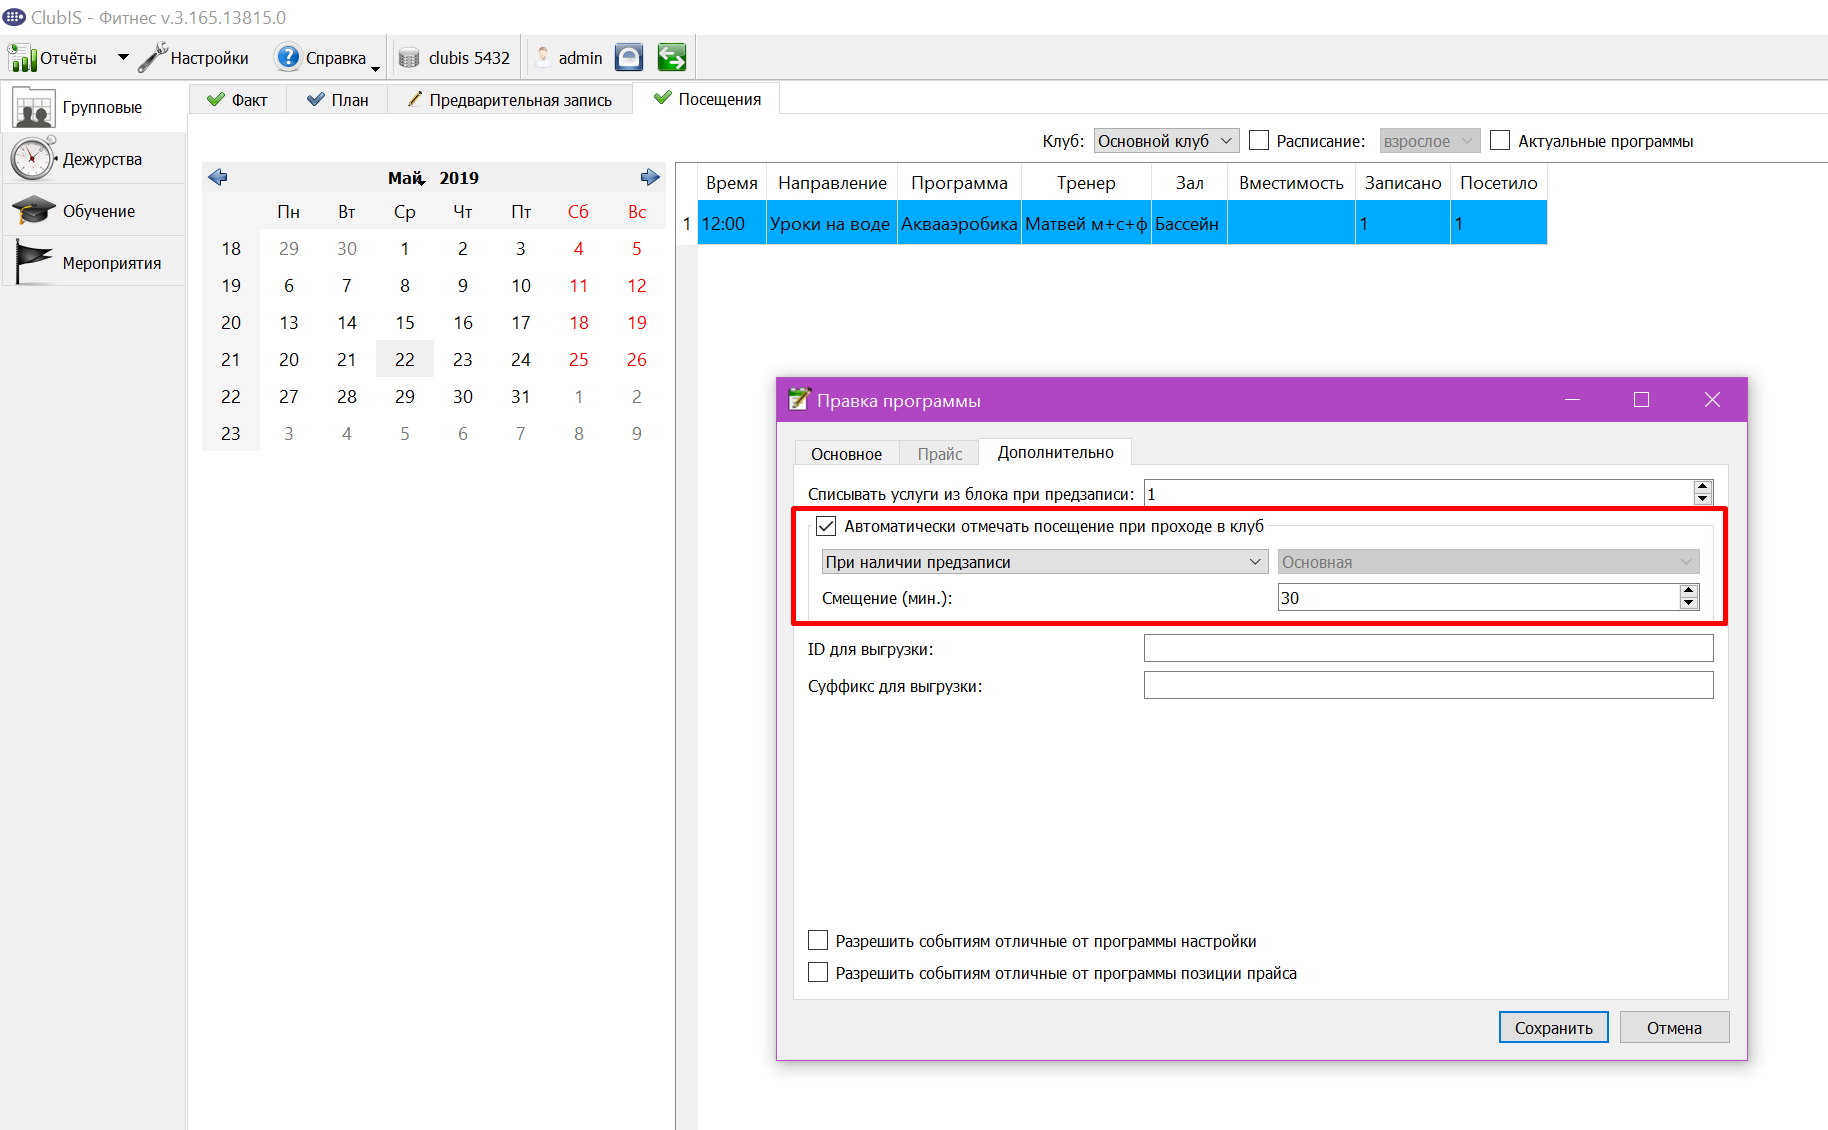Open the При наличии предзаписи dropdown
Image resolution: width=1828 pixels, height=1130 pixels.
pos(1044,562)
